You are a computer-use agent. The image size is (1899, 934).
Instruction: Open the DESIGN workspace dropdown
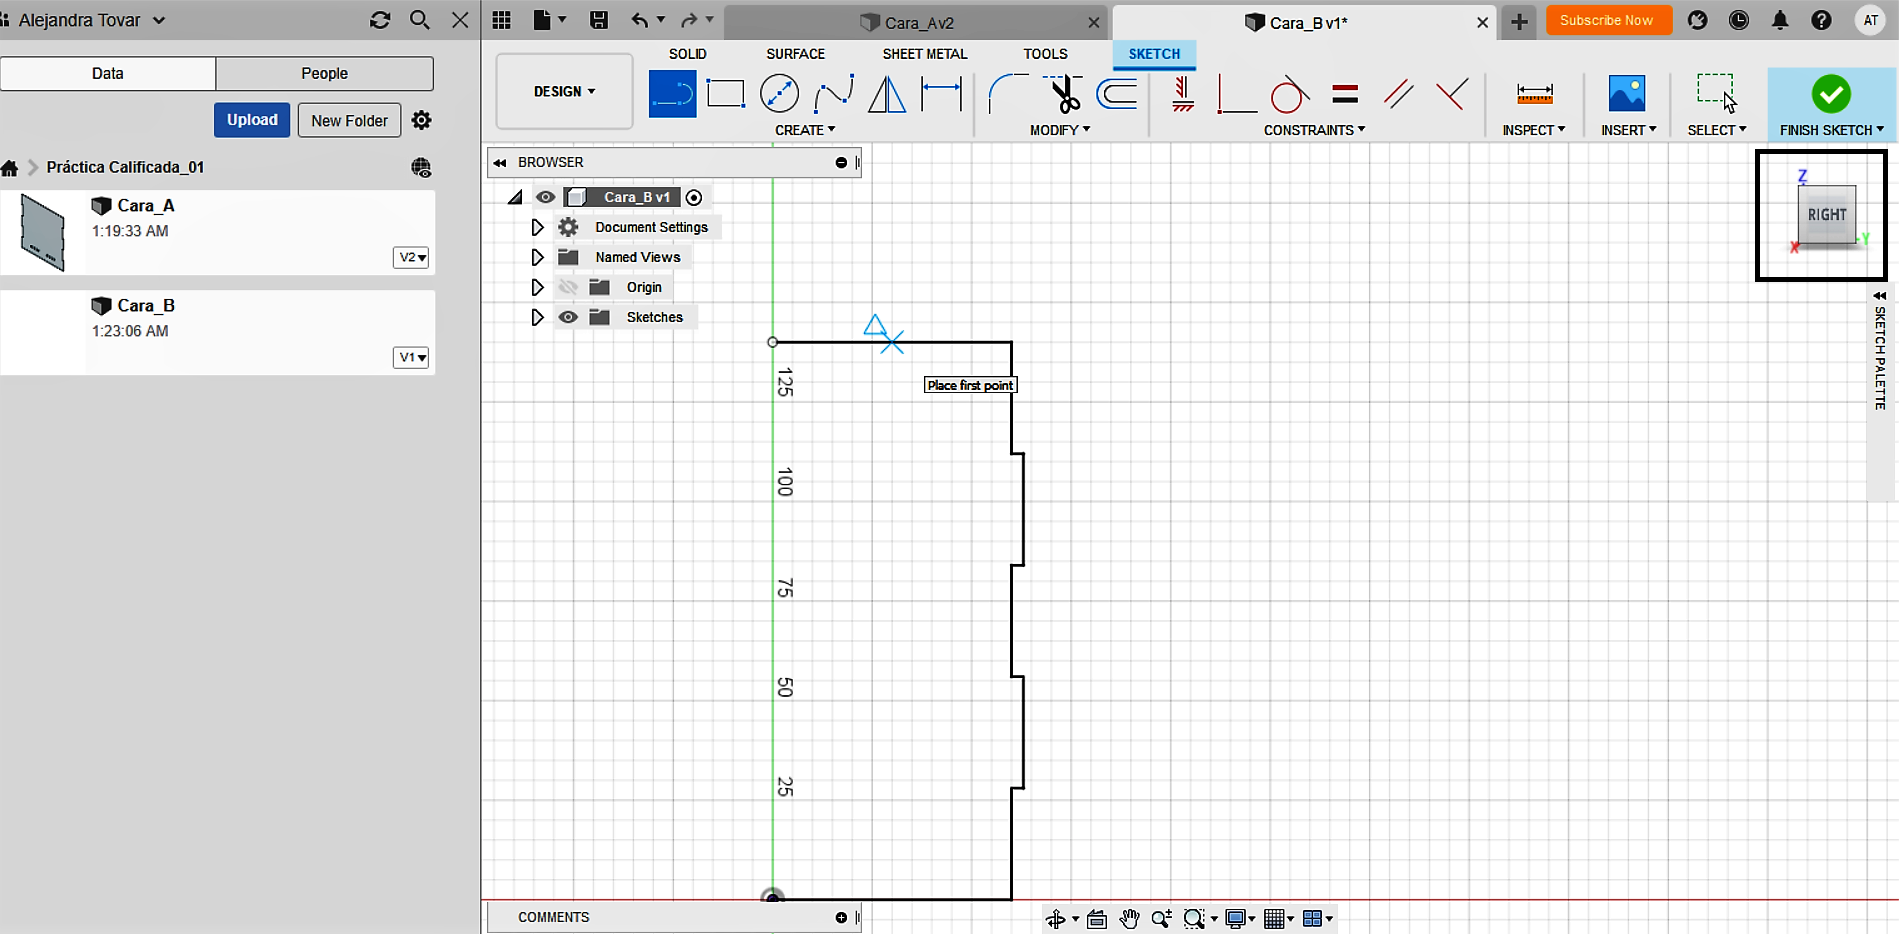click(x=564, y=91)
